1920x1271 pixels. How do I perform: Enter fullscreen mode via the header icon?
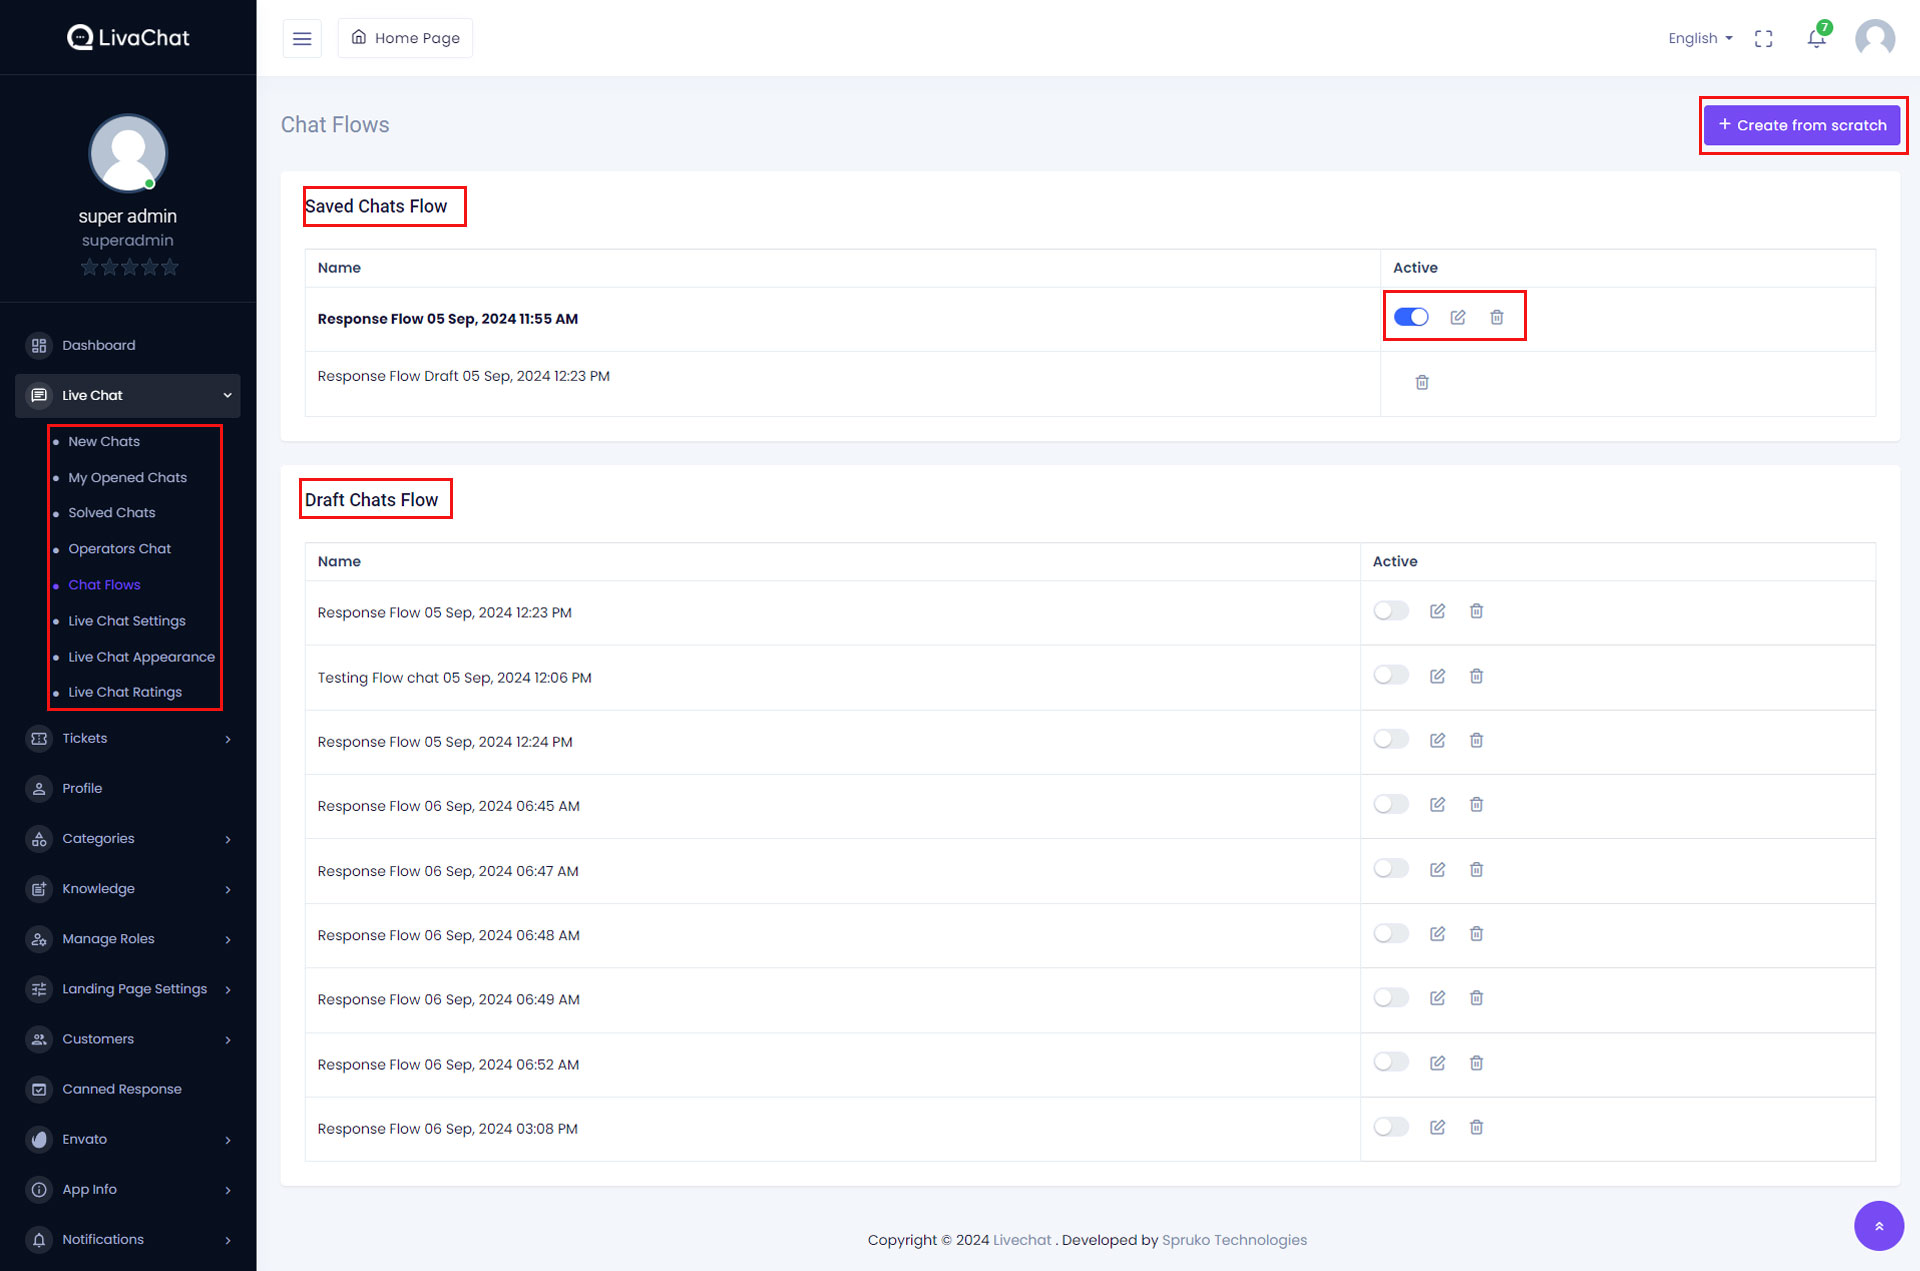click(1763, 38)
